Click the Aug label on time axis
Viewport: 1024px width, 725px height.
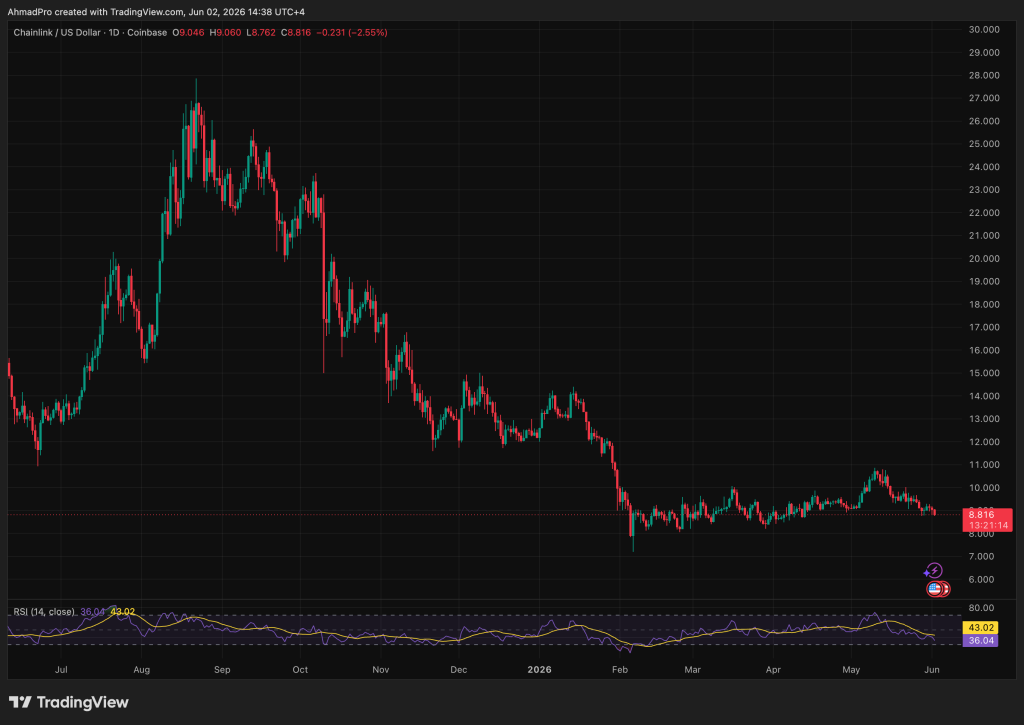142,669
